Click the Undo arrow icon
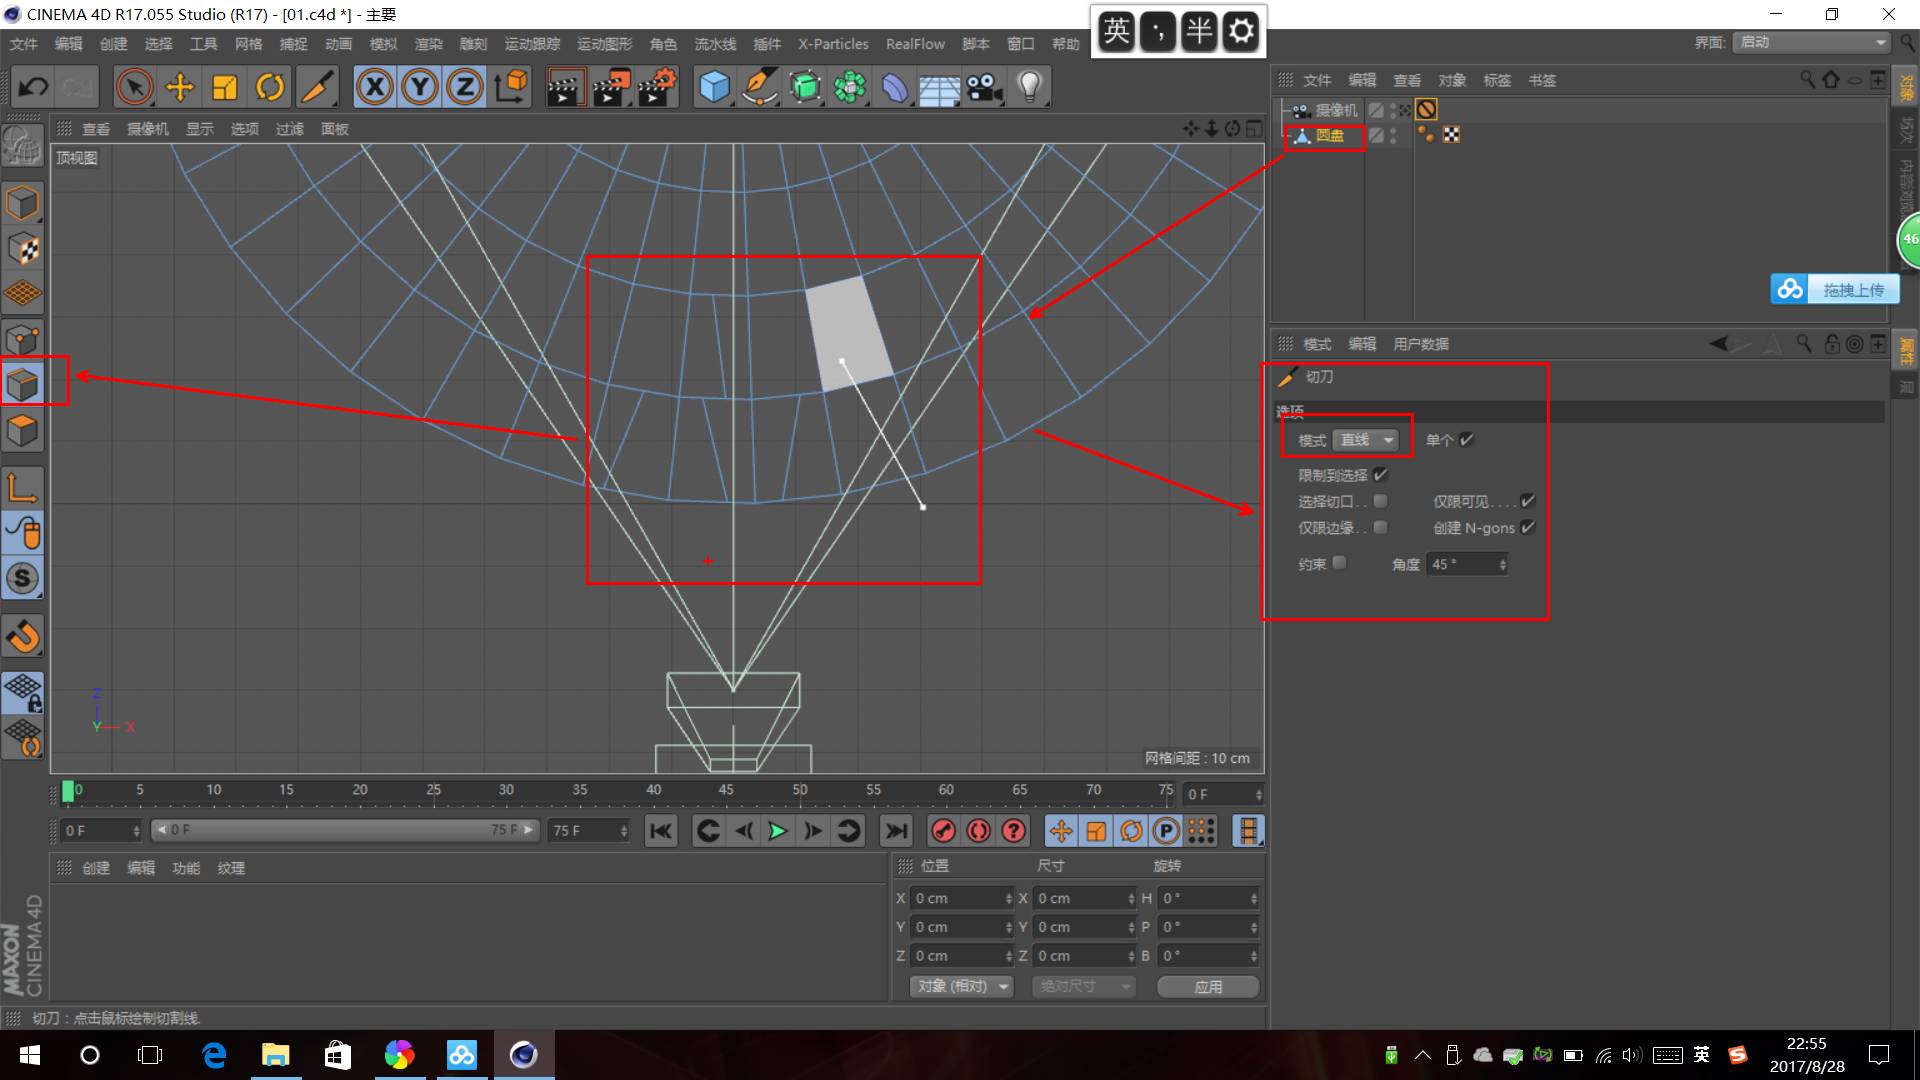1920x1080 pixels. pyautogui.click(x=33, y=88)
